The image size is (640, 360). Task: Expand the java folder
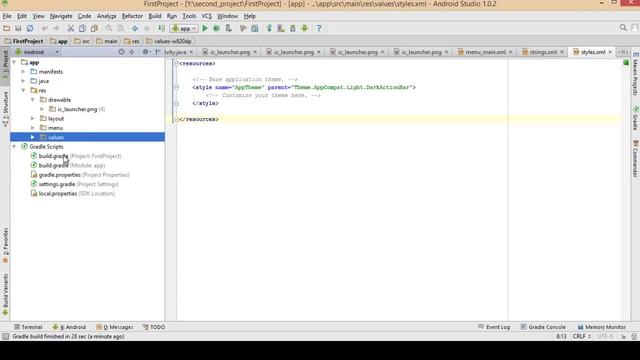[x=23, y=81]
